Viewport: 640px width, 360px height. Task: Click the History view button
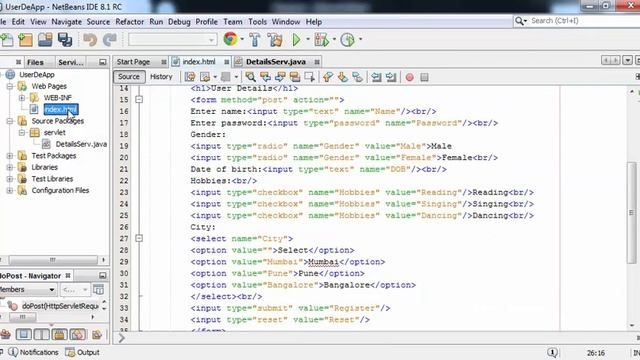pos(161,77)
